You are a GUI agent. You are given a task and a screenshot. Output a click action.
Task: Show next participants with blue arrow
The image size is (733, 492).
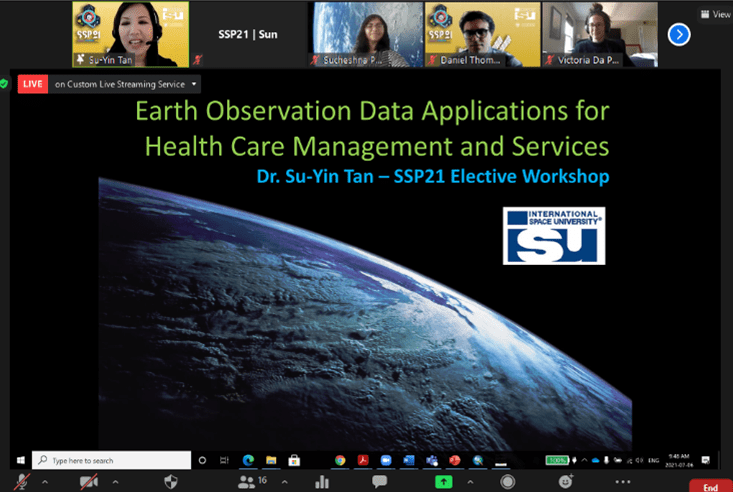(x=679, y=34)
